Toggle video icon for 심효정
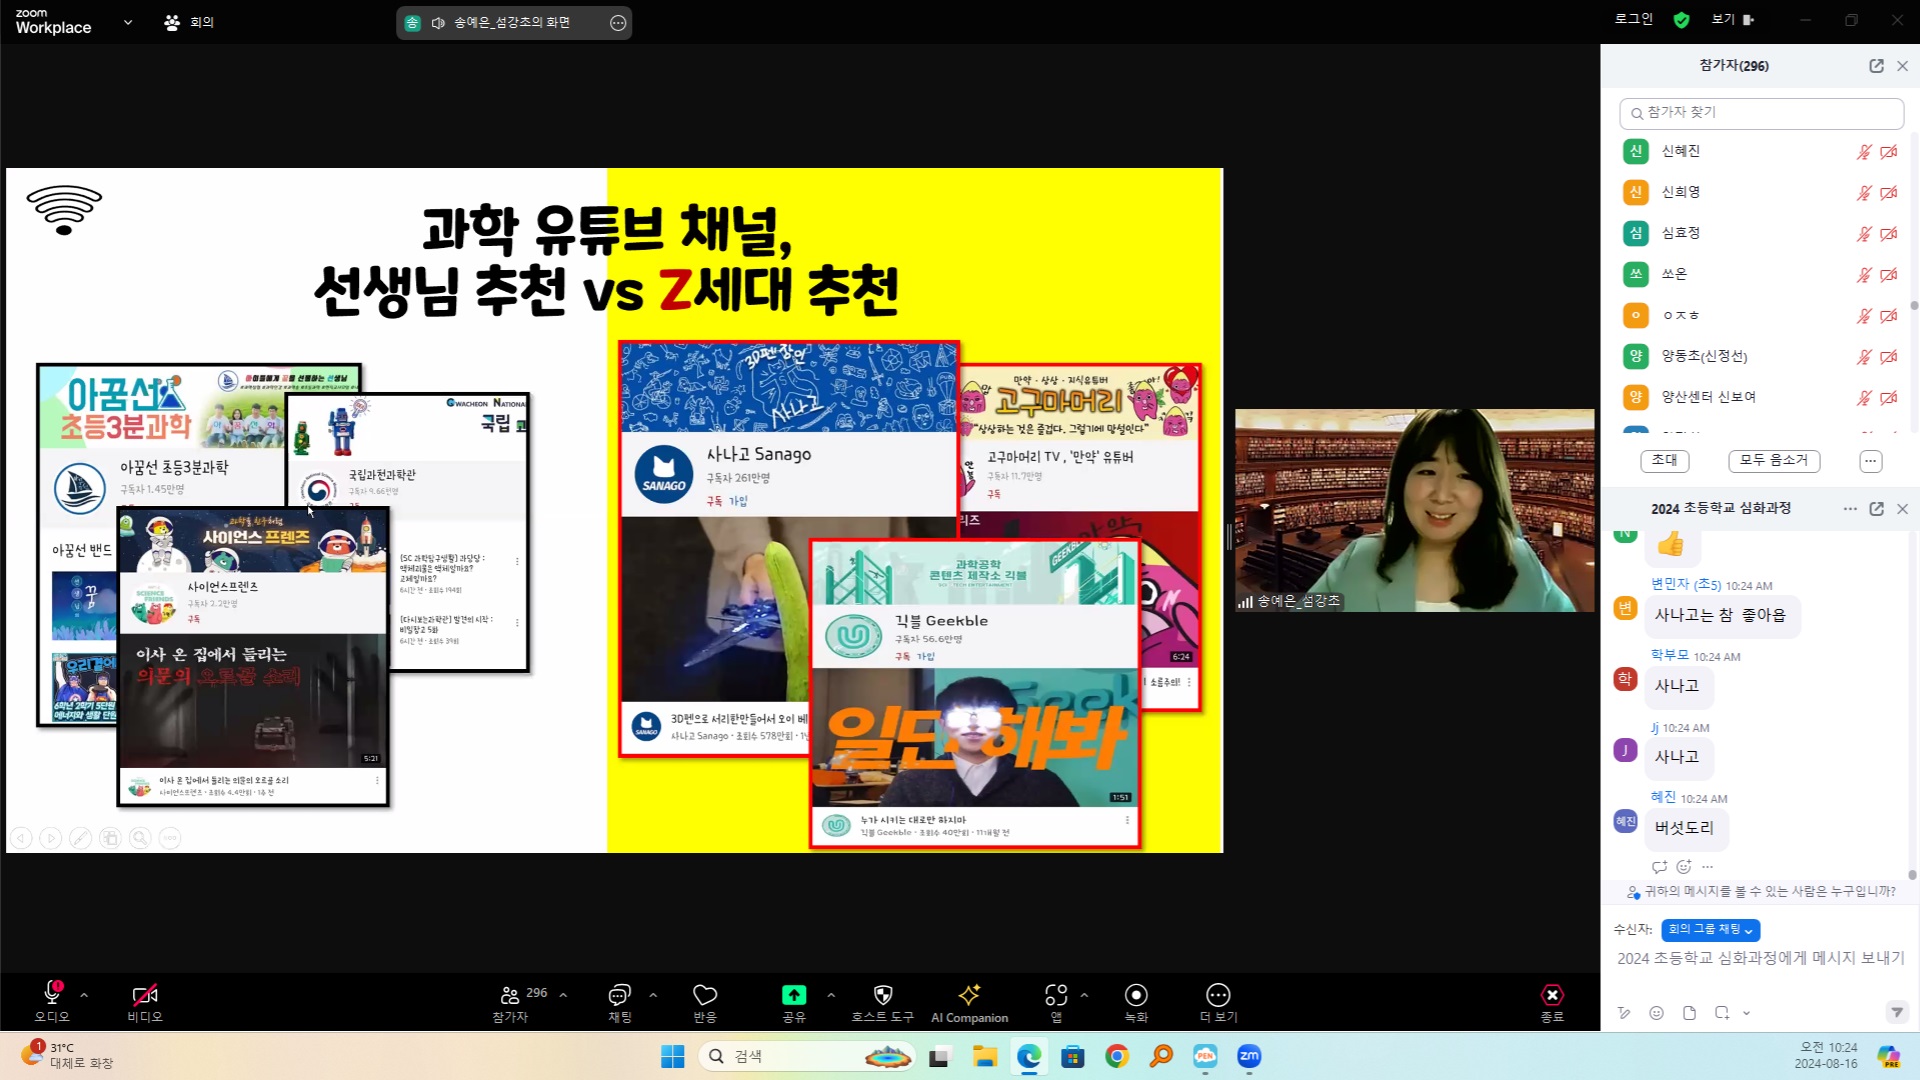The width and height of the screenshot is (1920, 1080). click(1888, 234)
